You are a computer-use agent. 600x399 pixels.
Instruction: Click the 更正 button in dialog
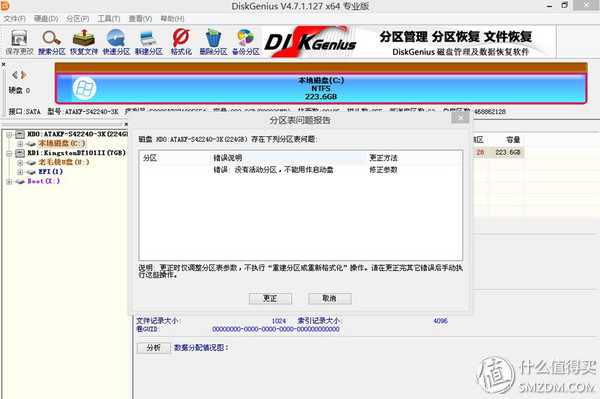pyautogui.click(x=270, y=299)
